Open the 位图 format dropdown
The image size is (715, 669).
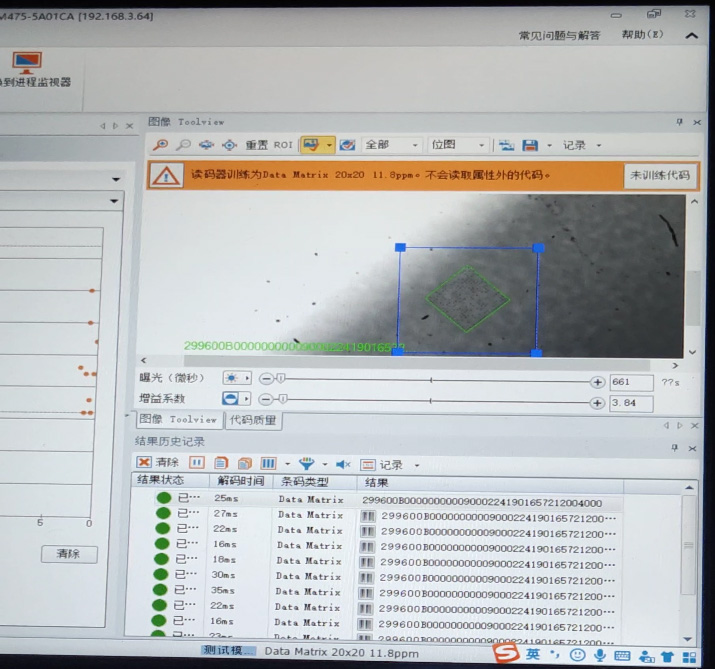(x=457, y=145)
